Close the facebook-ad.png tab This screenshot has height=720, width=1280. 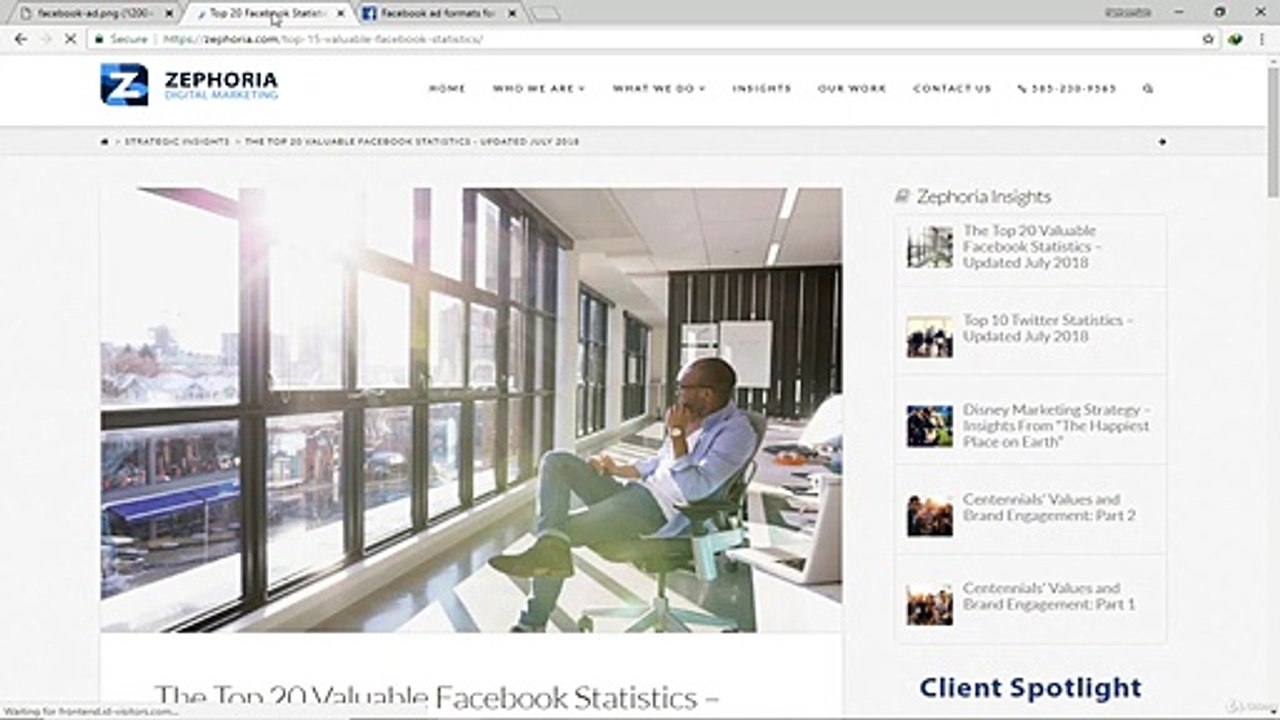click(x=169, y=14)
